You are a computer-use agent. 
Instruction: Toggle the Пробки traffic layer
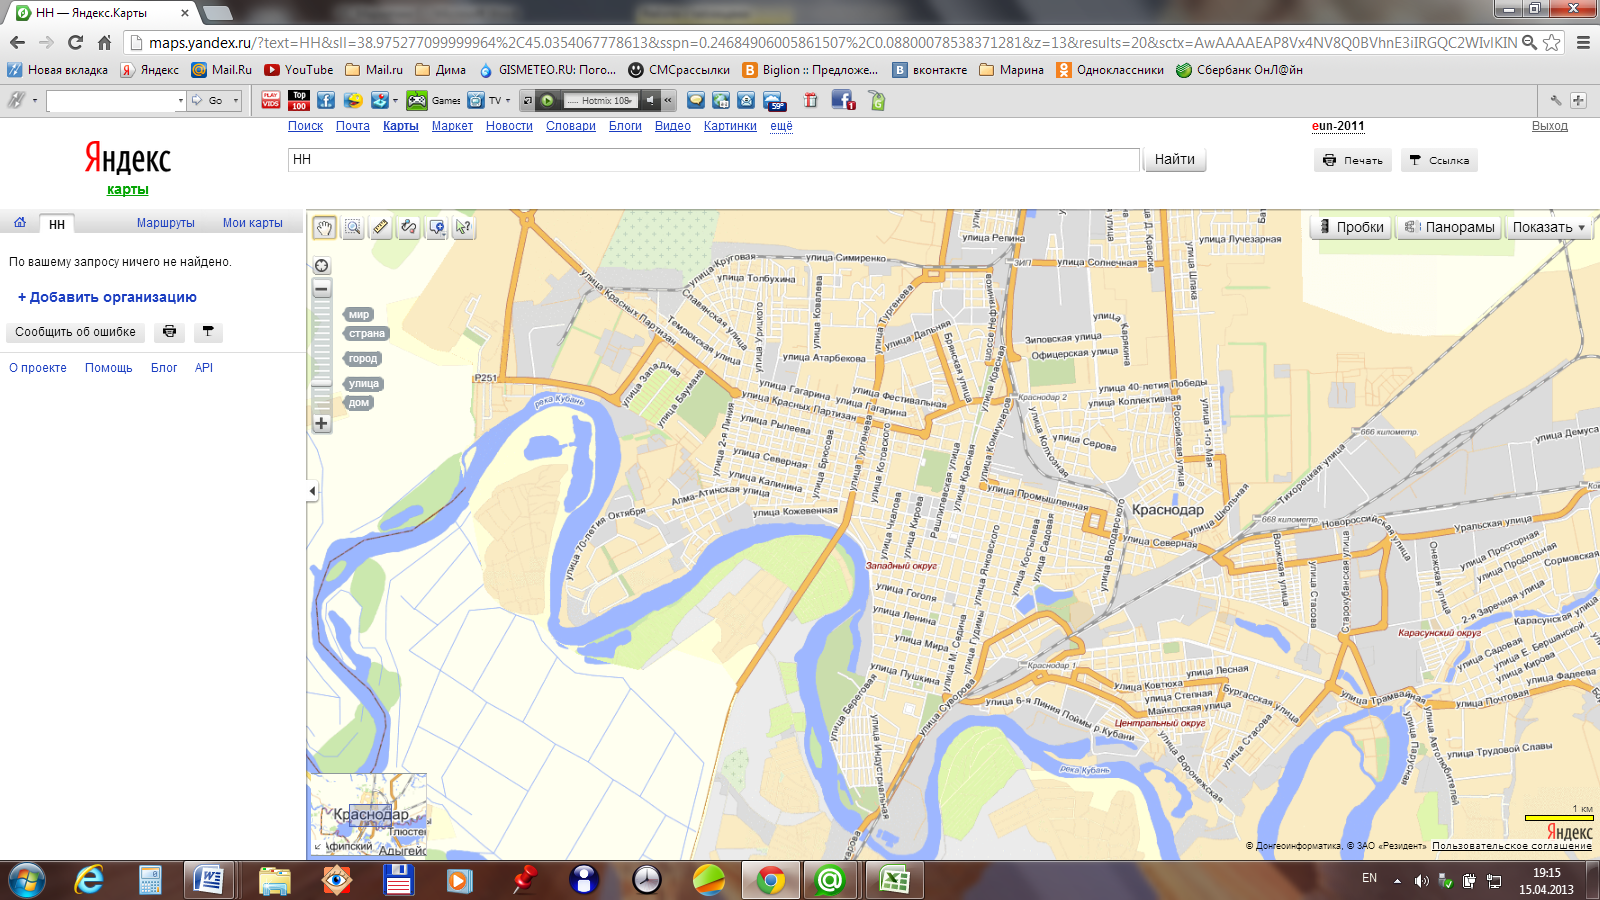click(1351, 227)
